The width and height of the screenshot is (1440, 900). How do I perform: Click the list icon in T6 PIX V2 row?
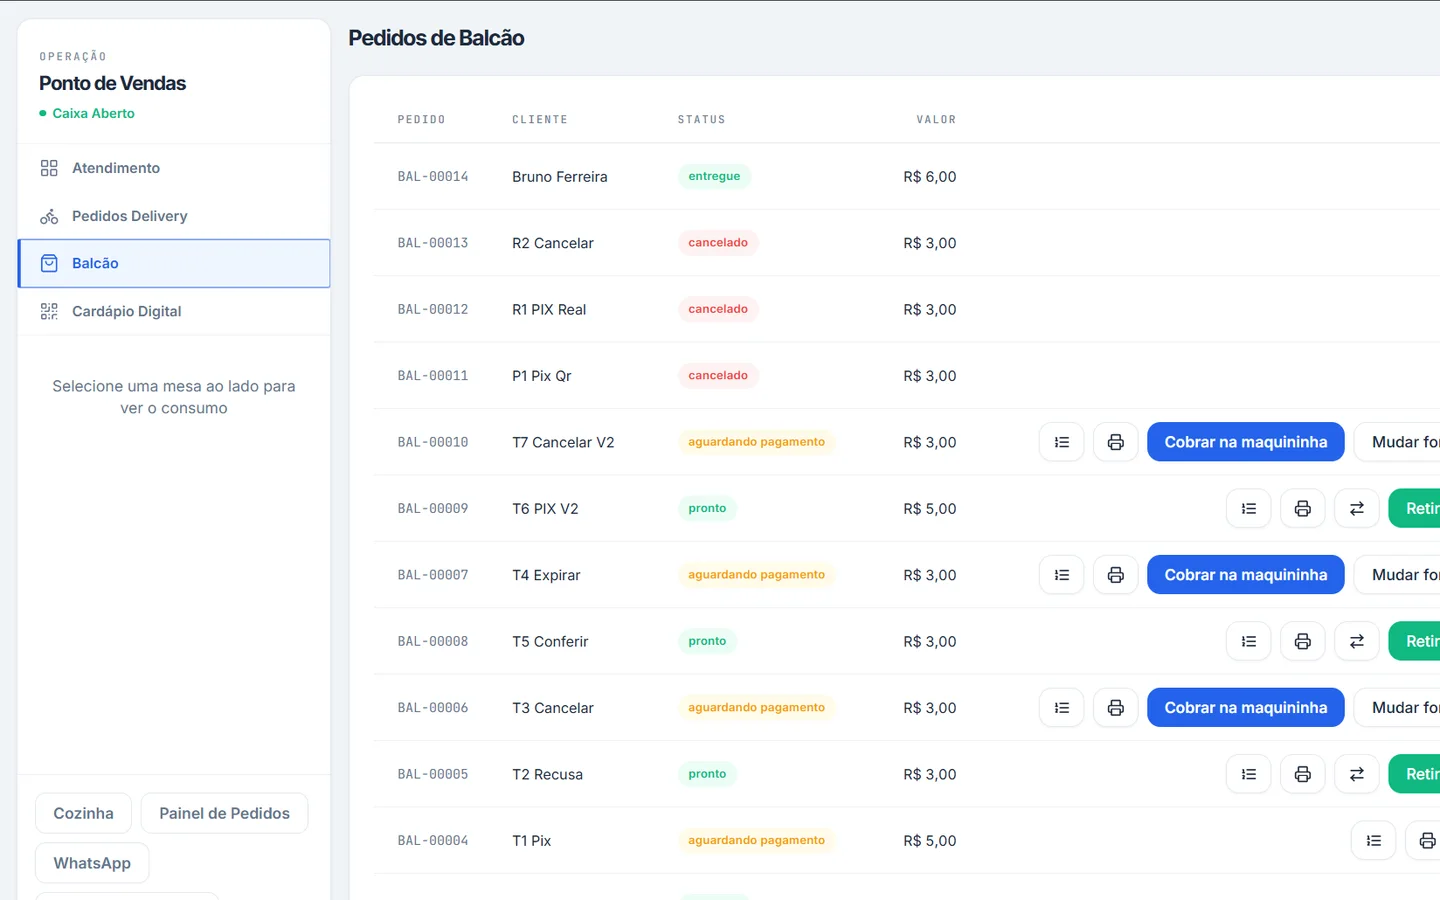pyautogui.click(x=1249, y=509)
